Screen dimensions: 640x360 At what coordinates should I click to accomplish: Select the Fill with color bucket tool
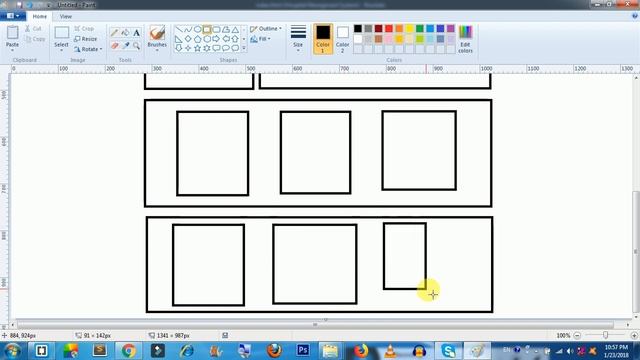(126, 33)
